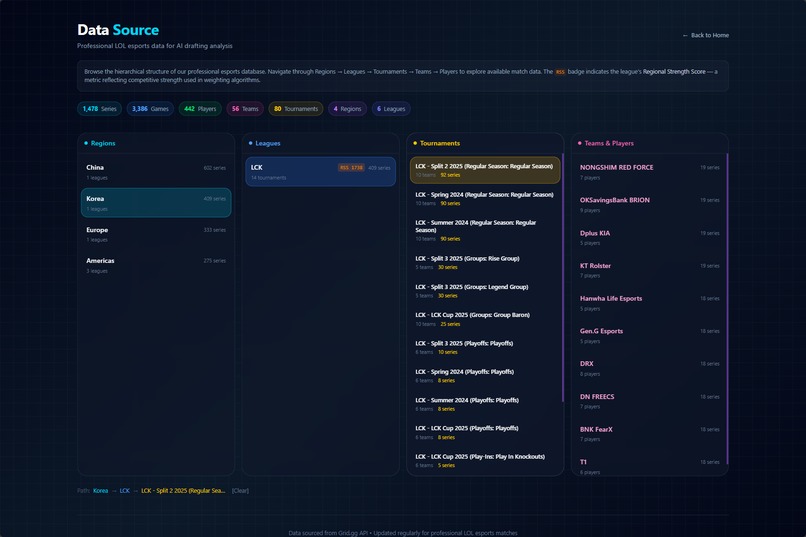Click the Leagues panel header
806x537 pixels.
click(x=320, y=143)
